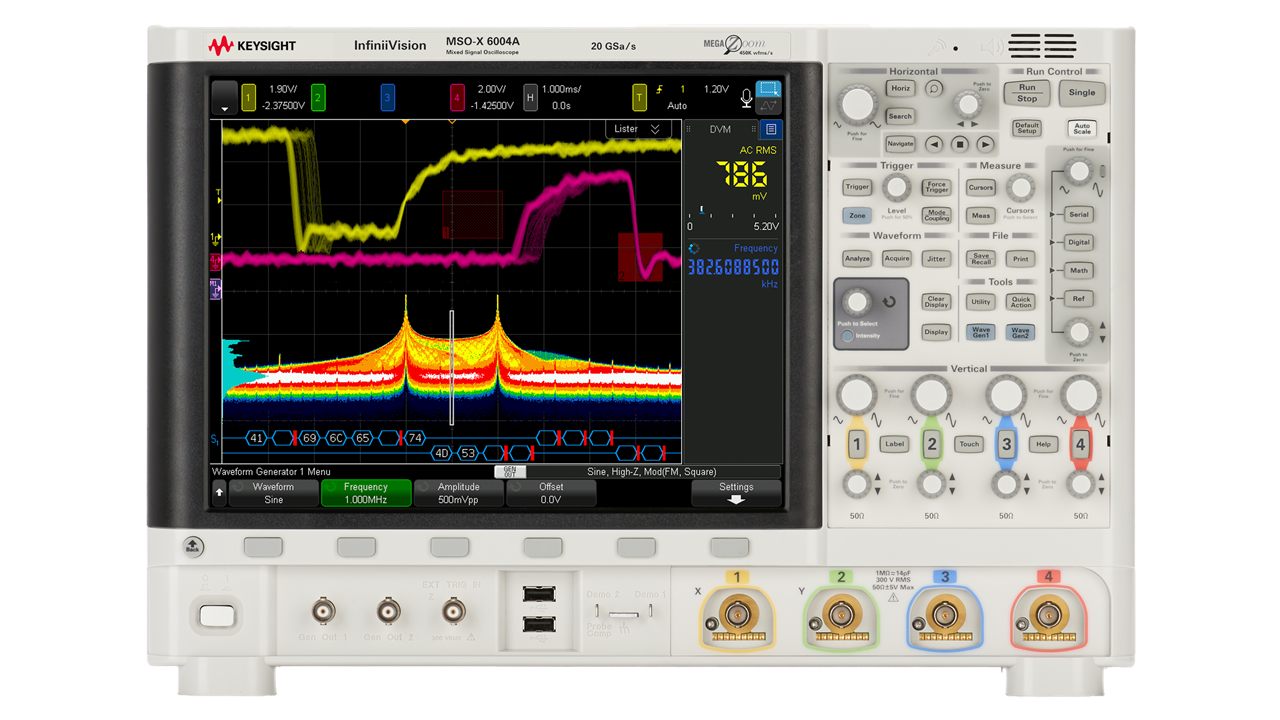Push the Help button
Image resolution: width=1280 pixels, height=720 pixels.
(1043, 444)
